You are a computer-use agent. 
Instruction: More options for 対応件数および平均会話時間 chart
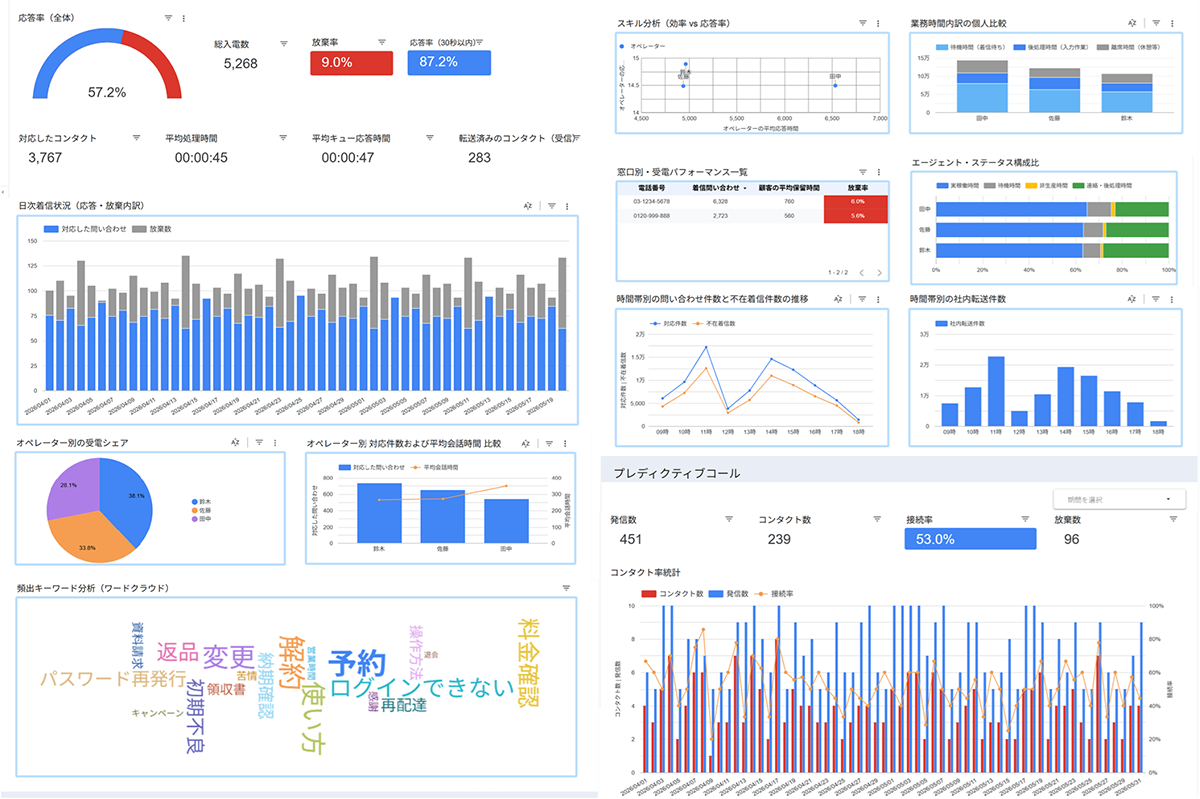pyautogui.click(x=566, y=442)
